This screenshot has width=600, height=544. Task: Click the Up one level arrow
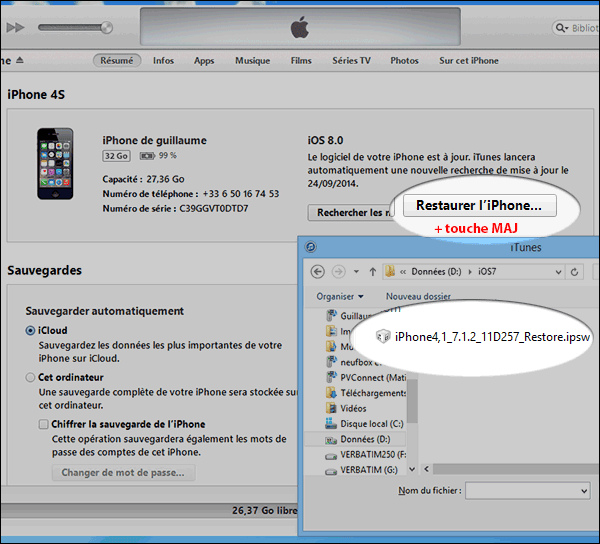coord(373,272)
